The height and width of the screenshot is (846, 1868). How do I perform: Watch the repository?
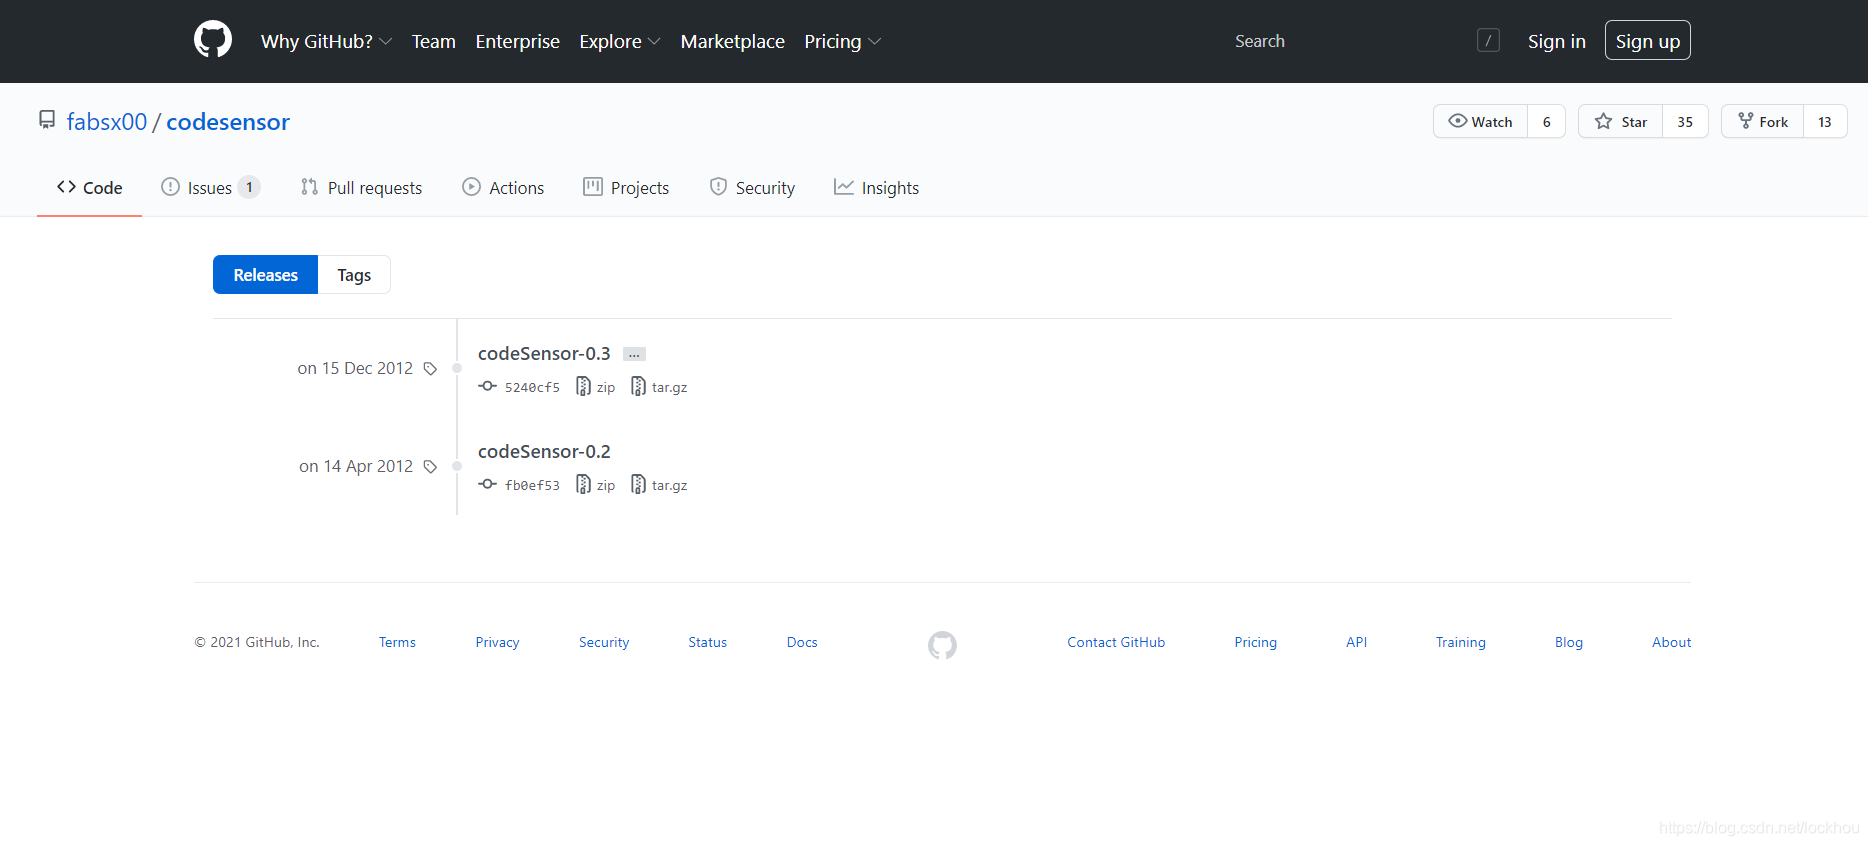click(1480, 121)
